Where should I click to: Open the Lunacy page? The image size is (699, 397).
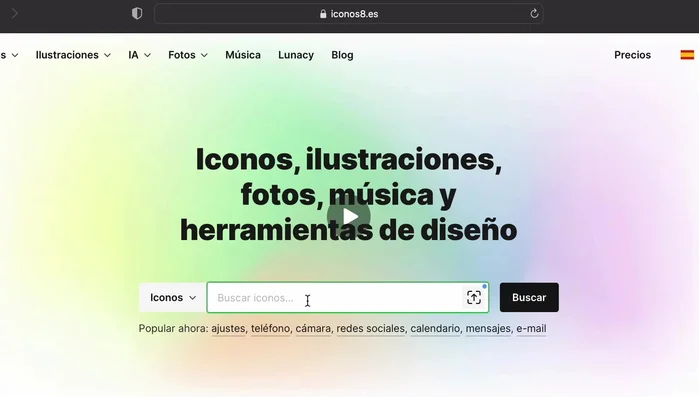[296, 55]
